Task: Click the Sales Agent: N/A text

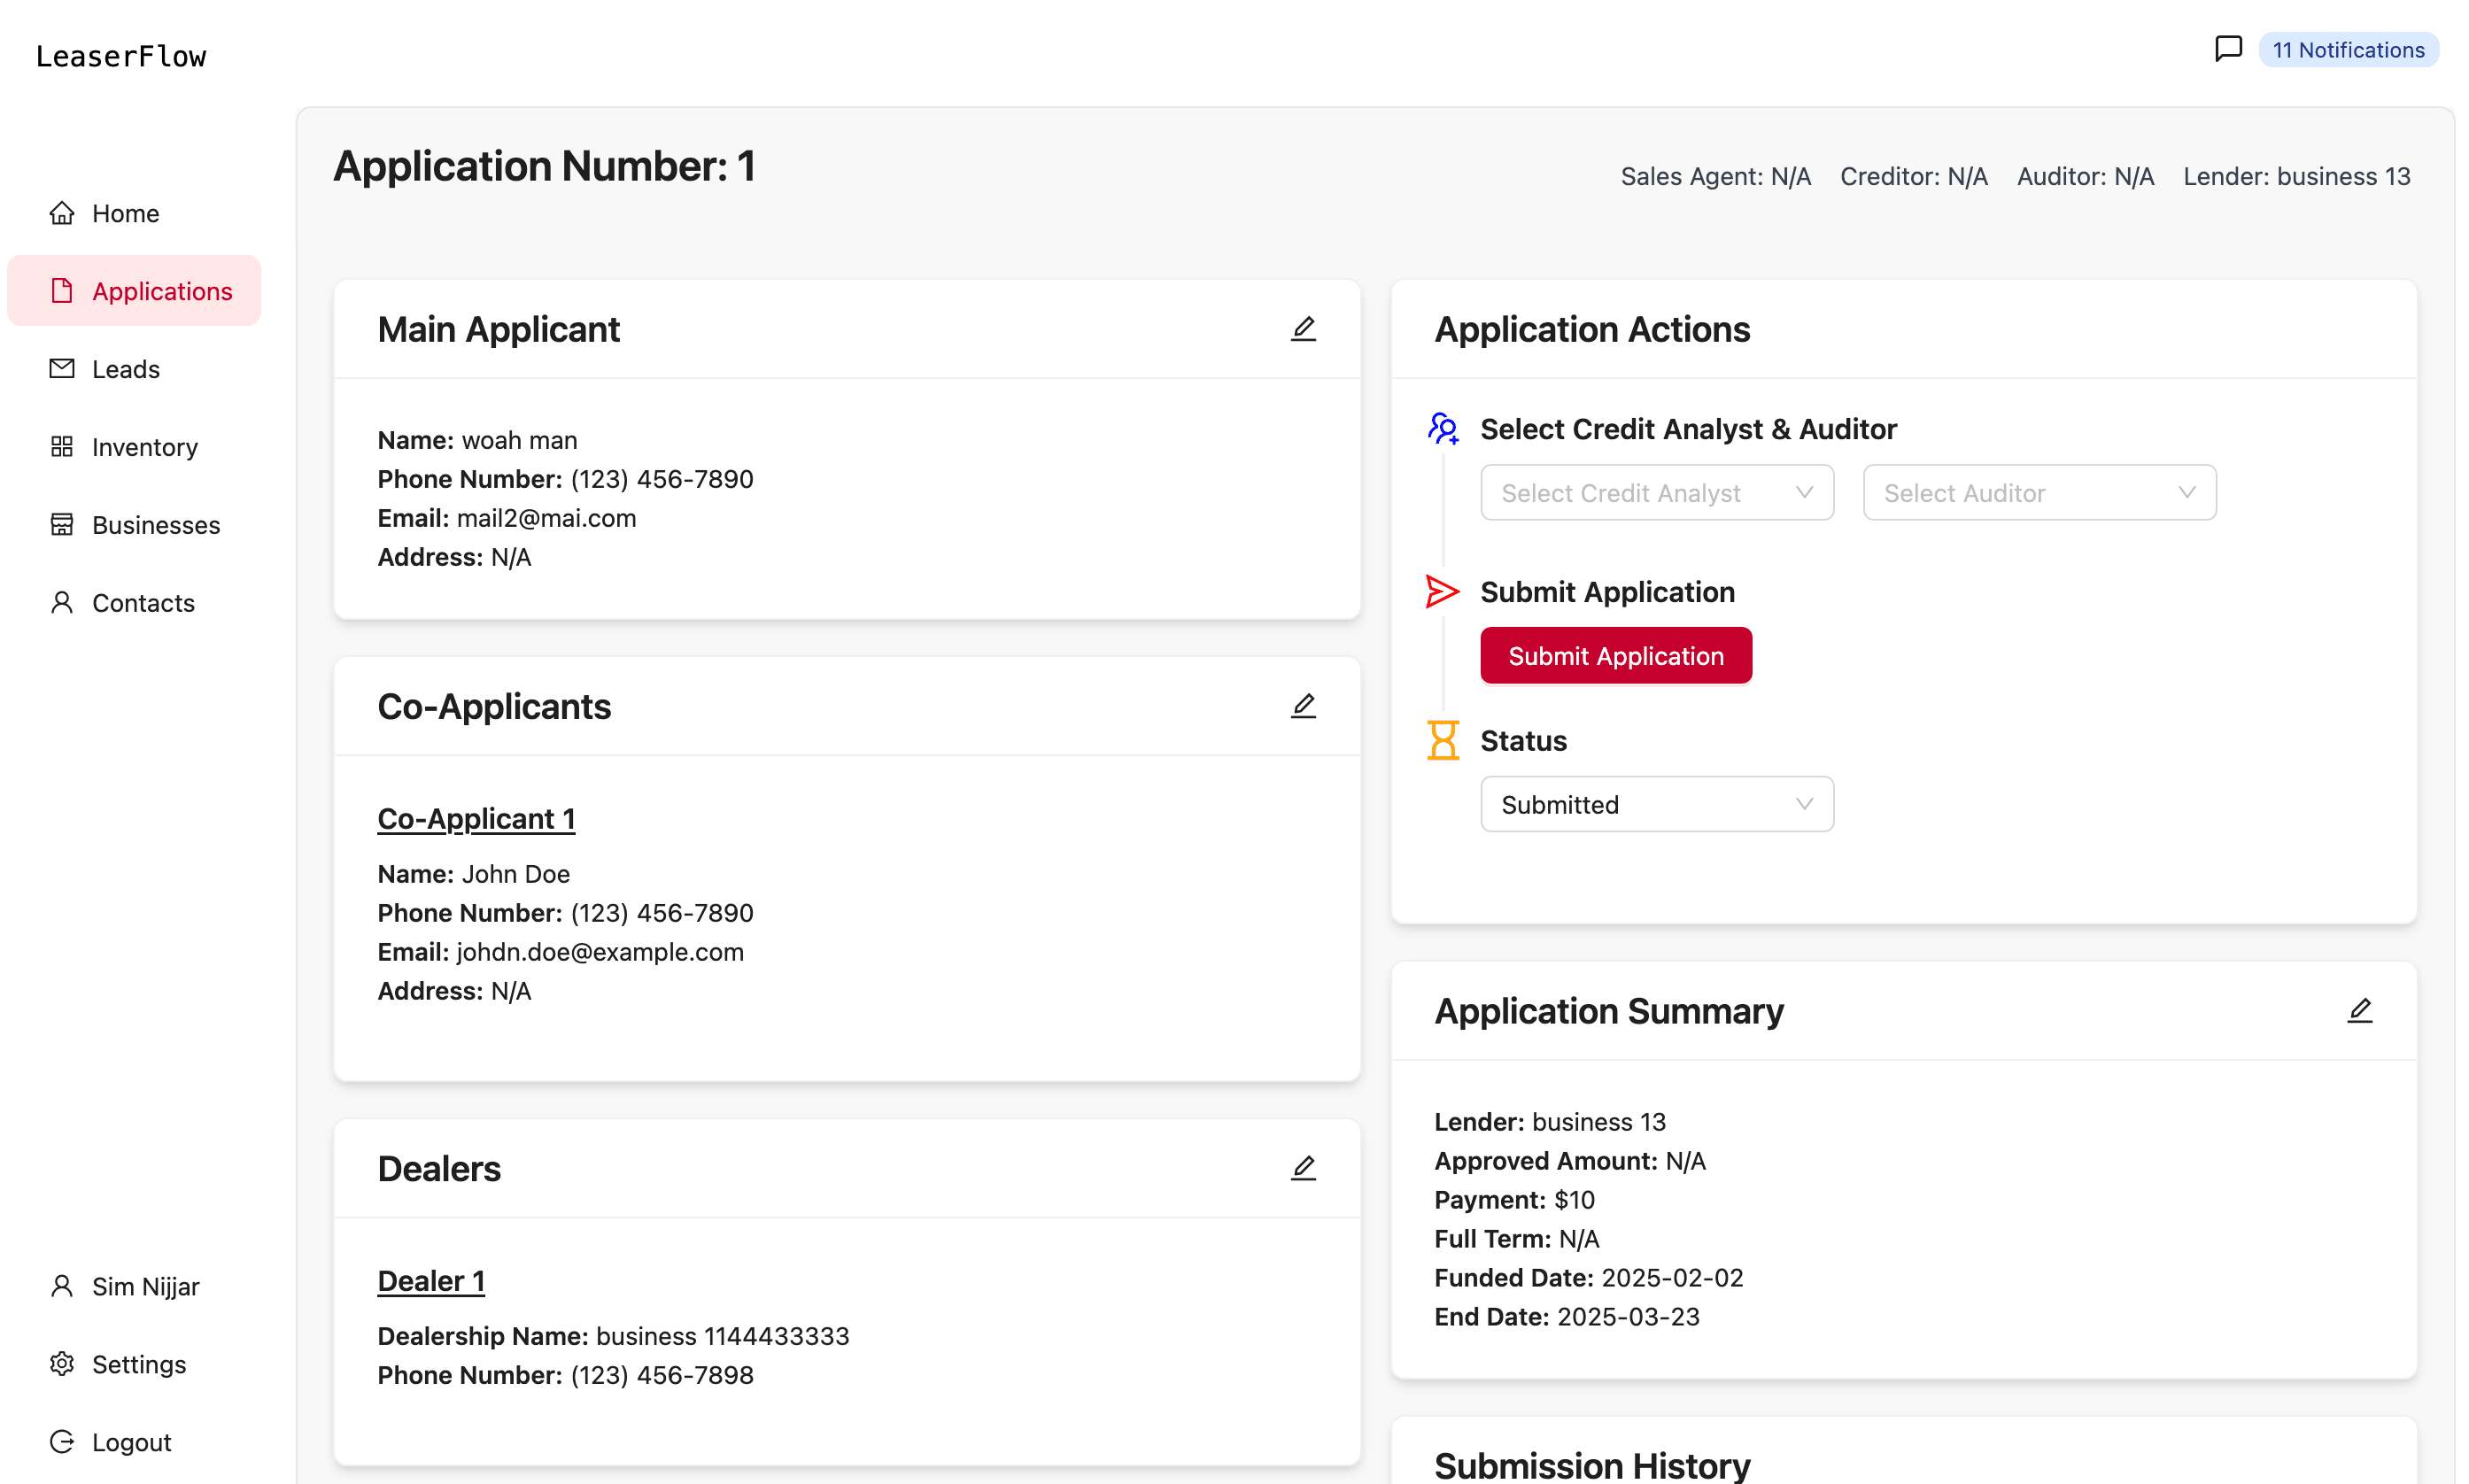Action: click(1715, 176)
